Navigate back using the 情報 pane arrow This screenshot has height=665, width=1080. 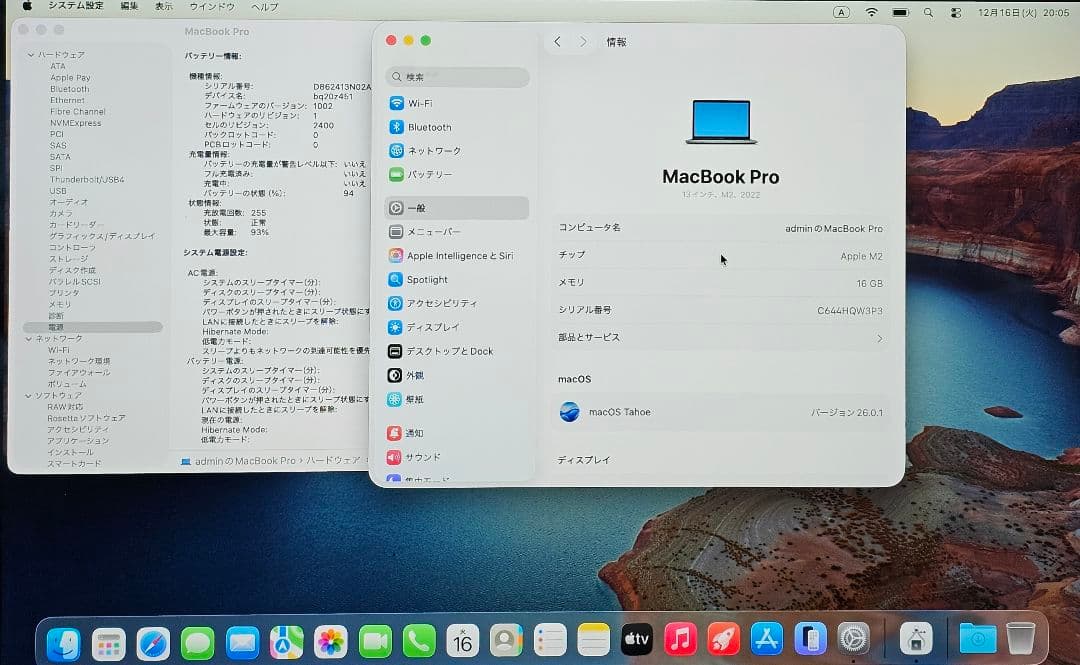(558, 41)
